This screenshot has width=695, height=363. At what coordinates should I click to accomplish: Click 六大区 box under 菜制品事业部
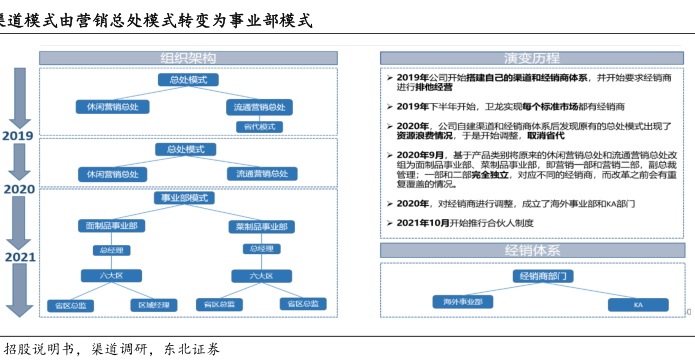(262, 276)
